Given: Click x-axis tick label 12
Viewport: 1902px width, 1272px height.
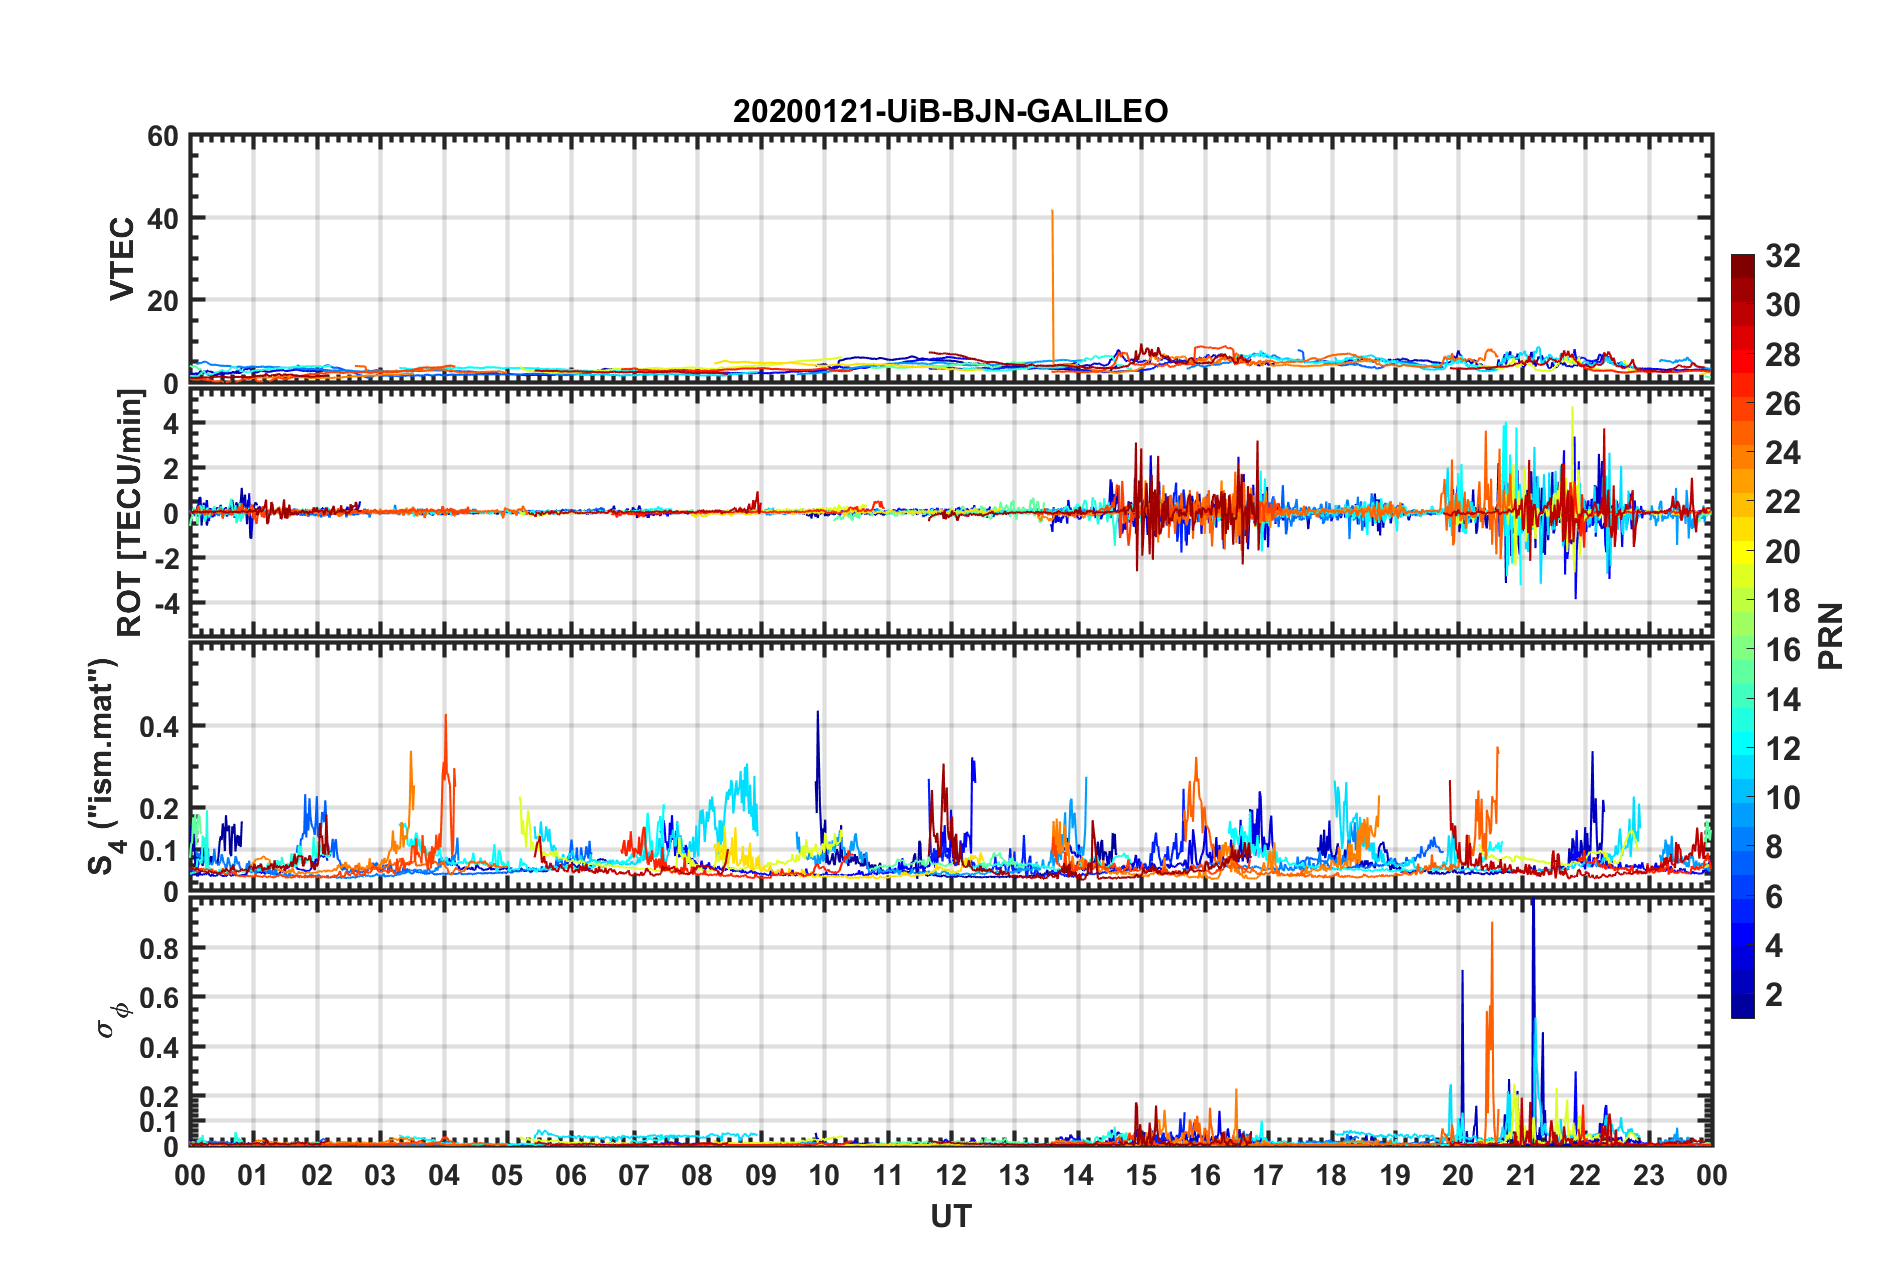Looking at the screenshot, I should (951, 1174).
